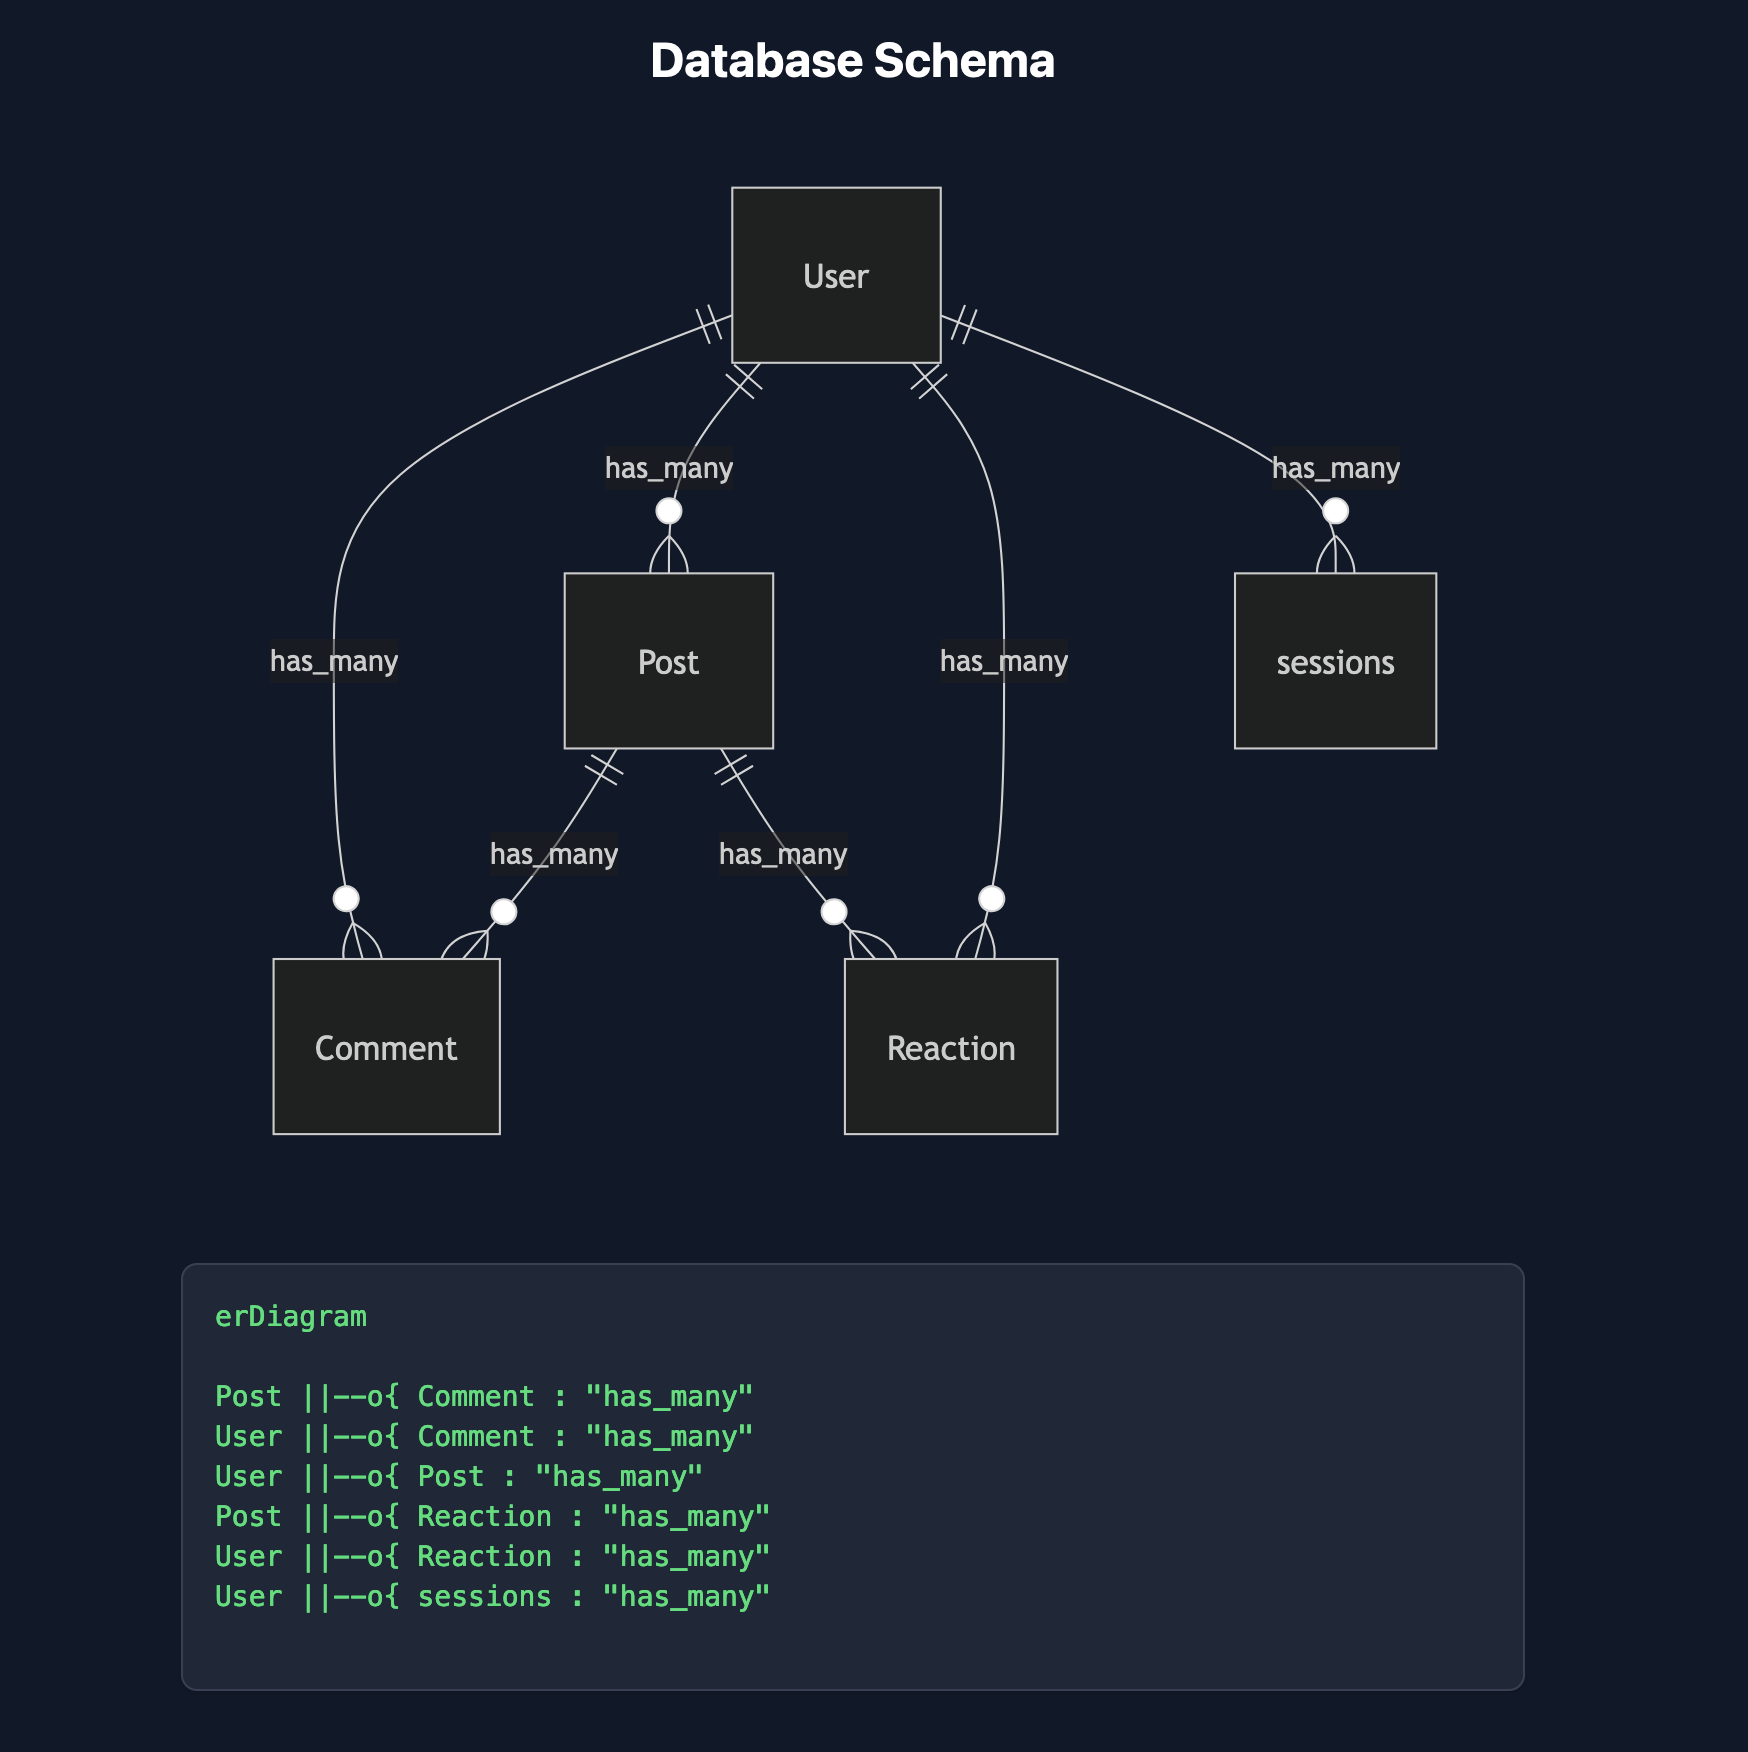Click the Post entity box
This screenshot has width=1748, height=1752.
668,661
